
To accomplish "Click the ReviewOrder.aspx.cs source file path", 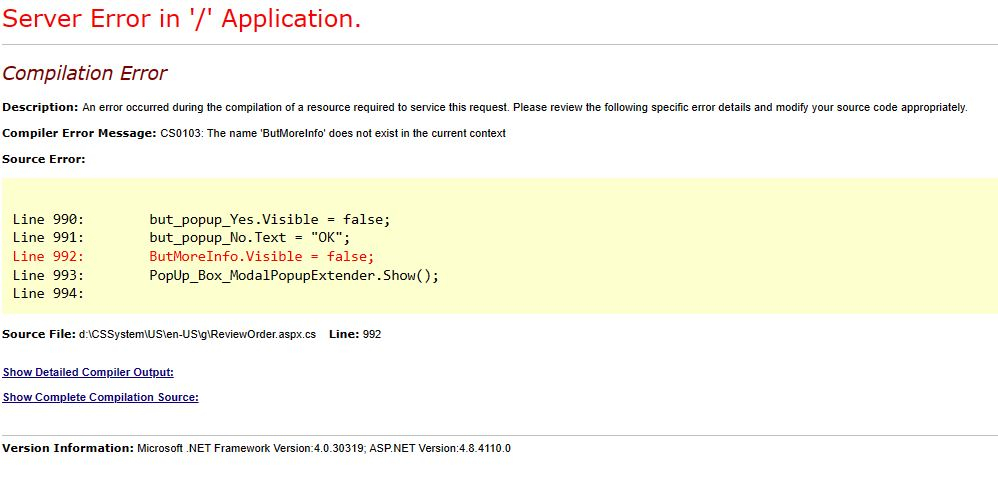I will (x=197, y=334).
